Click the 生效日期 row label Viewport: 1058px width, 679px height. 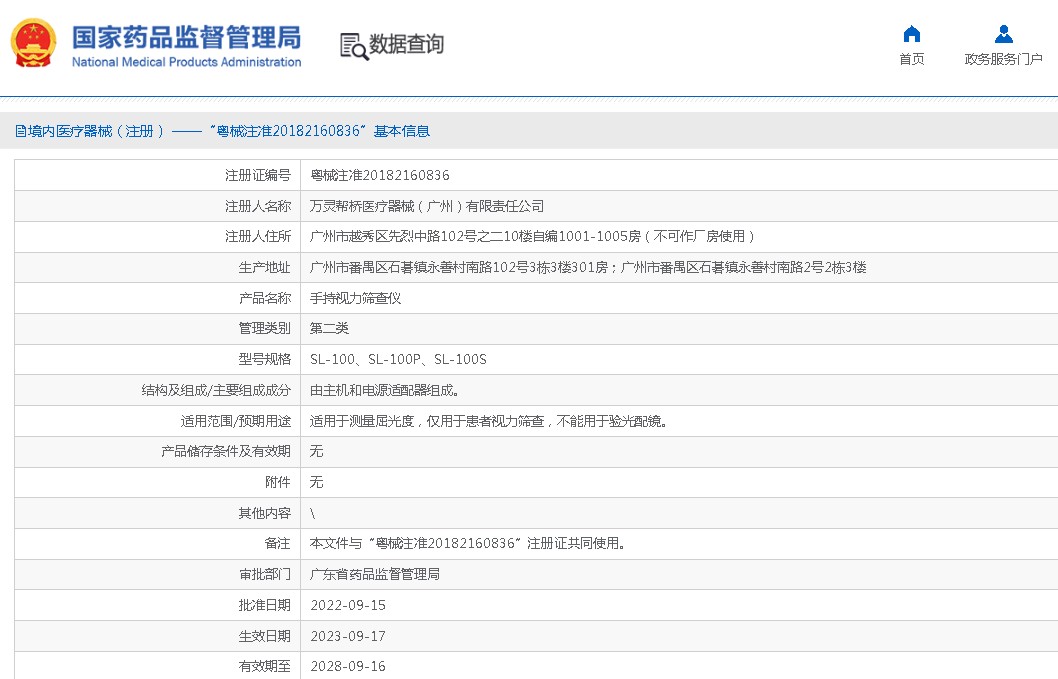coord(264,636)
